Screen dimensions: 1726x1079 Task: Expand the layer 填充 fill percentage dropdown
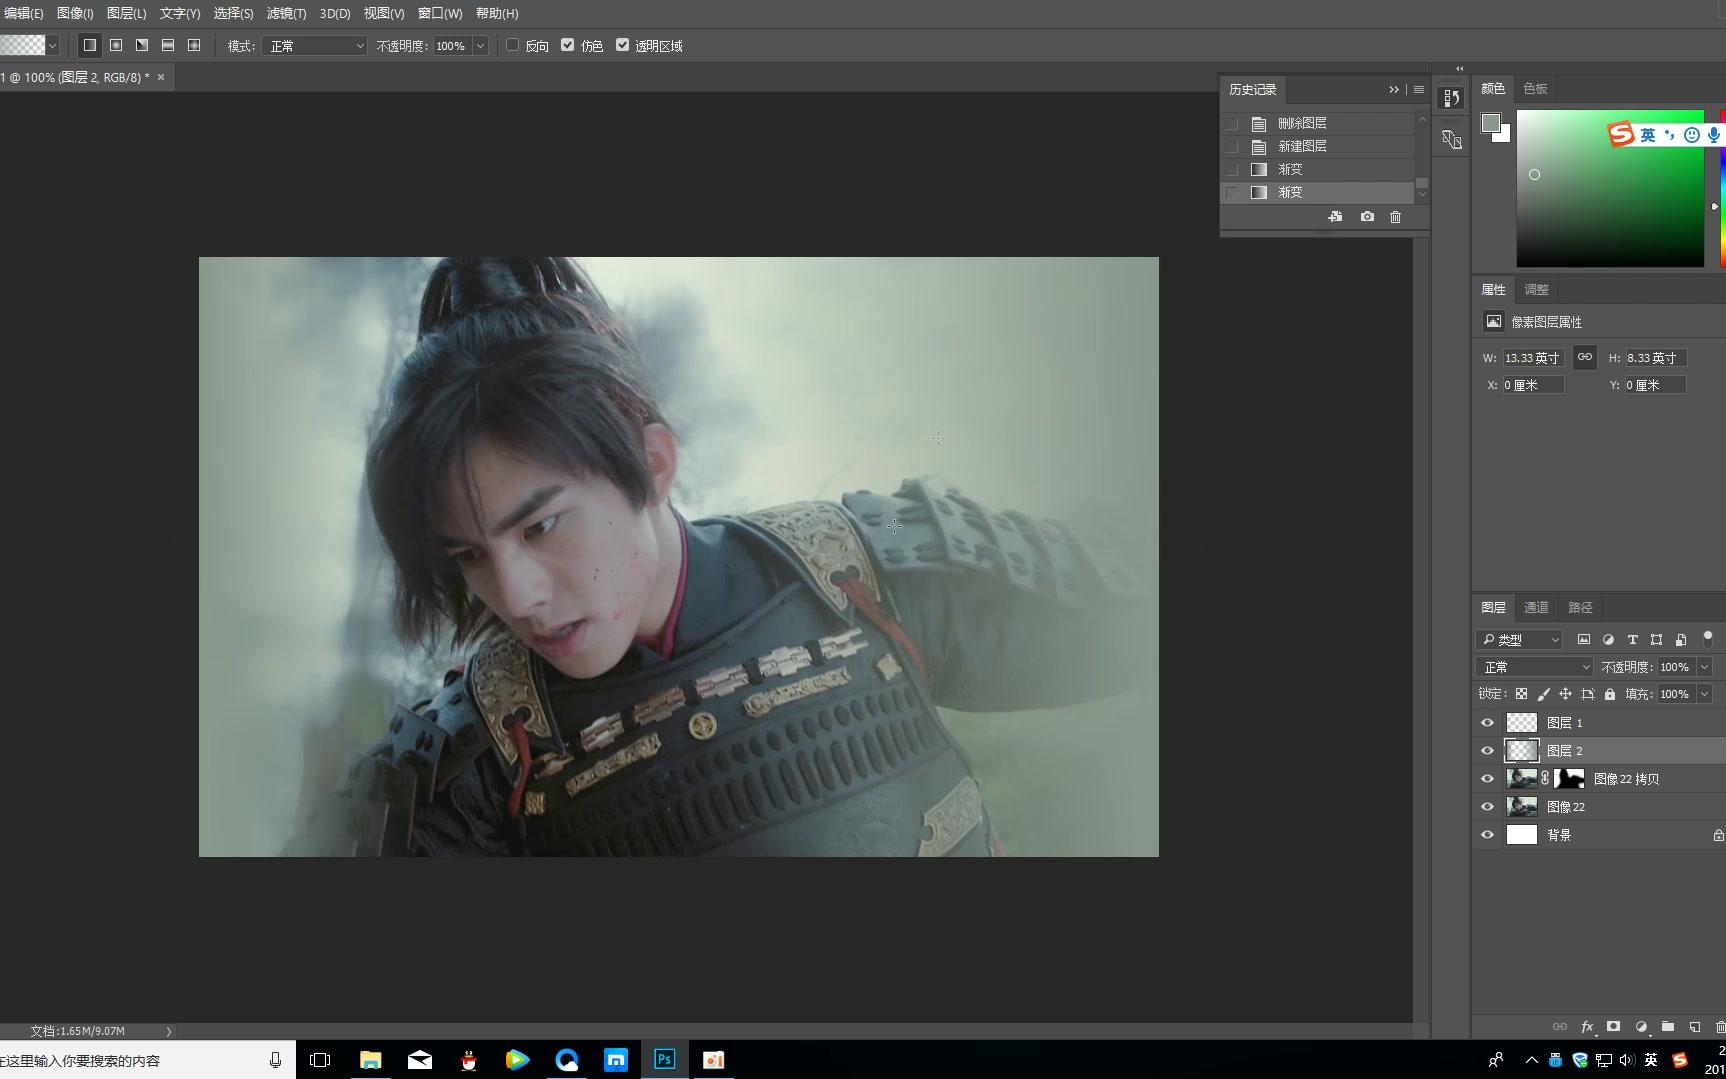coord(1704,694)
